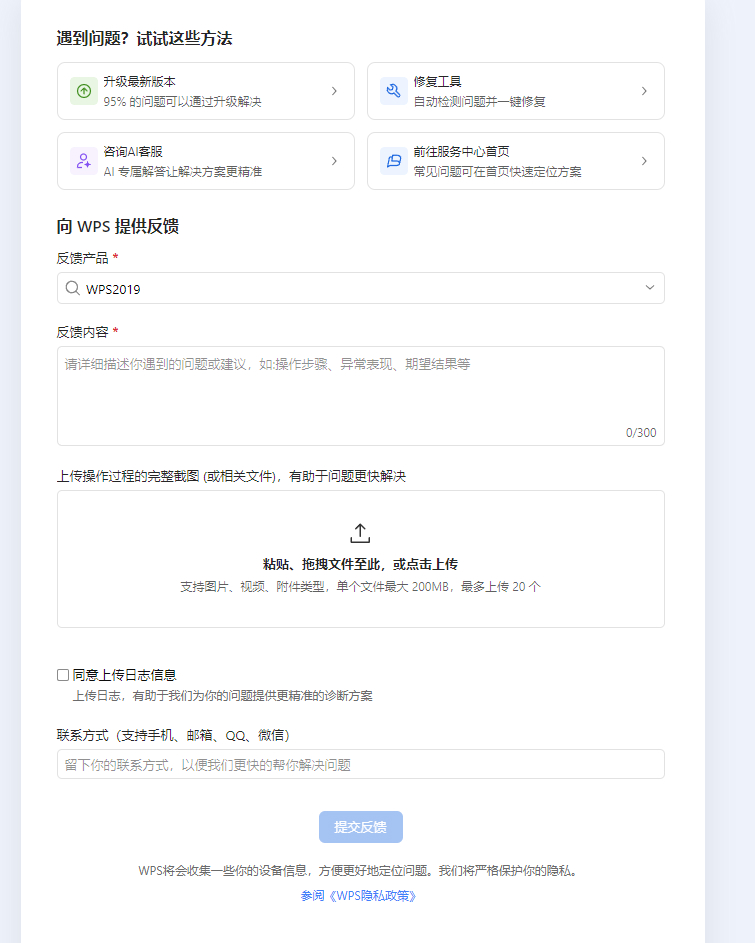Click the 向 WPS 提供反馈 heading
This screenshot has width=755, height=943.
click(118, 226)
